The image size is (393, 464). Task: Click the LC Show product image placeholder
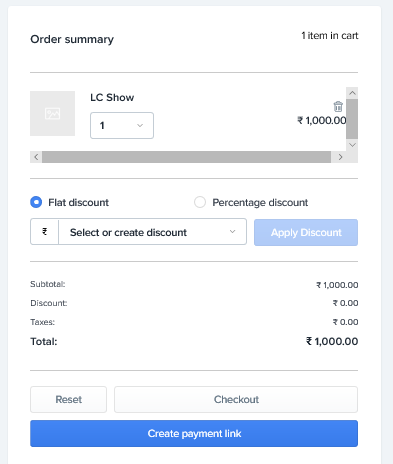tap(52, 113)
